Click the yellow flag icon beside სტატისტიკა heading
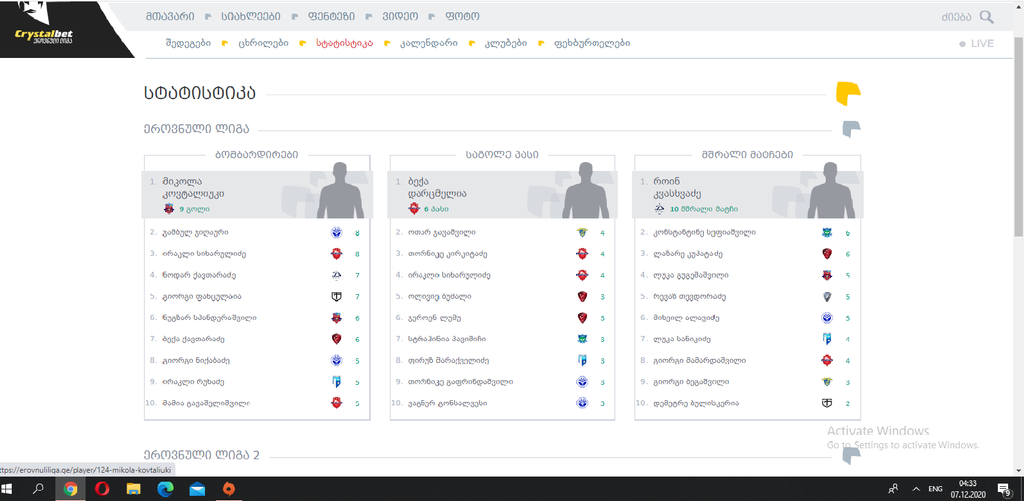 (848, 93)
